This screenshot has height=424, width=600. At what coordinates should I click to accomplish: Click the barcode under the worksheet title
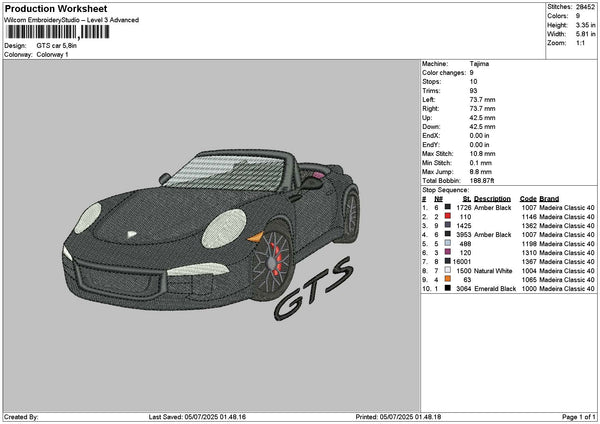[55, 35]
